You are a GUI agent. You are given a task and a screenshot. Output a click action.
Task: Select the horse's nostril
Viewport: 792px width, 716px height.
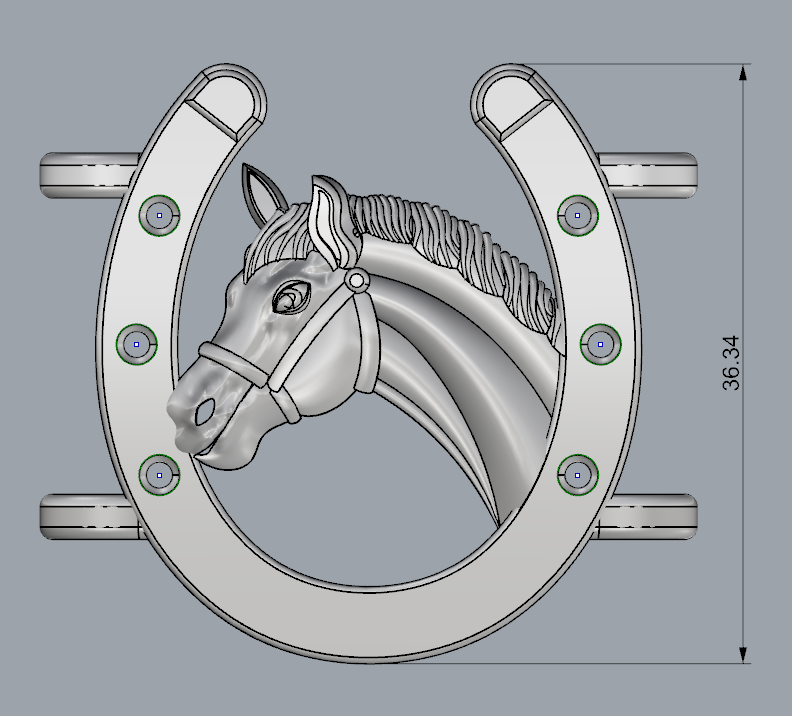pyautogui.click(x=205, y=409)
